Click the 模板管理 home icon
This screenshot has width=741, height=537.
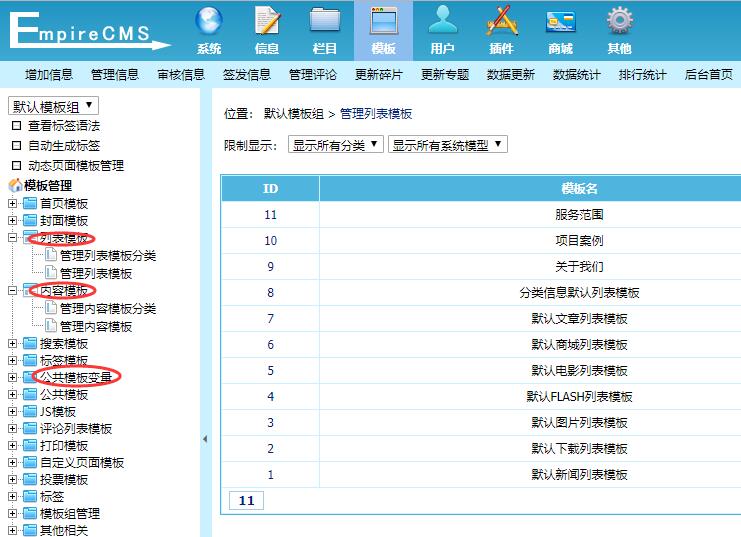coord(16,185)
